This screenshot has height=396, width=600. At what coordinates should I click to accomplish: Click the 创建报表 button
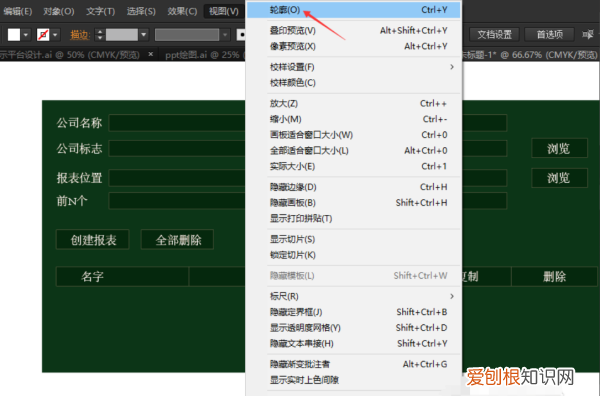click(93, 240)
